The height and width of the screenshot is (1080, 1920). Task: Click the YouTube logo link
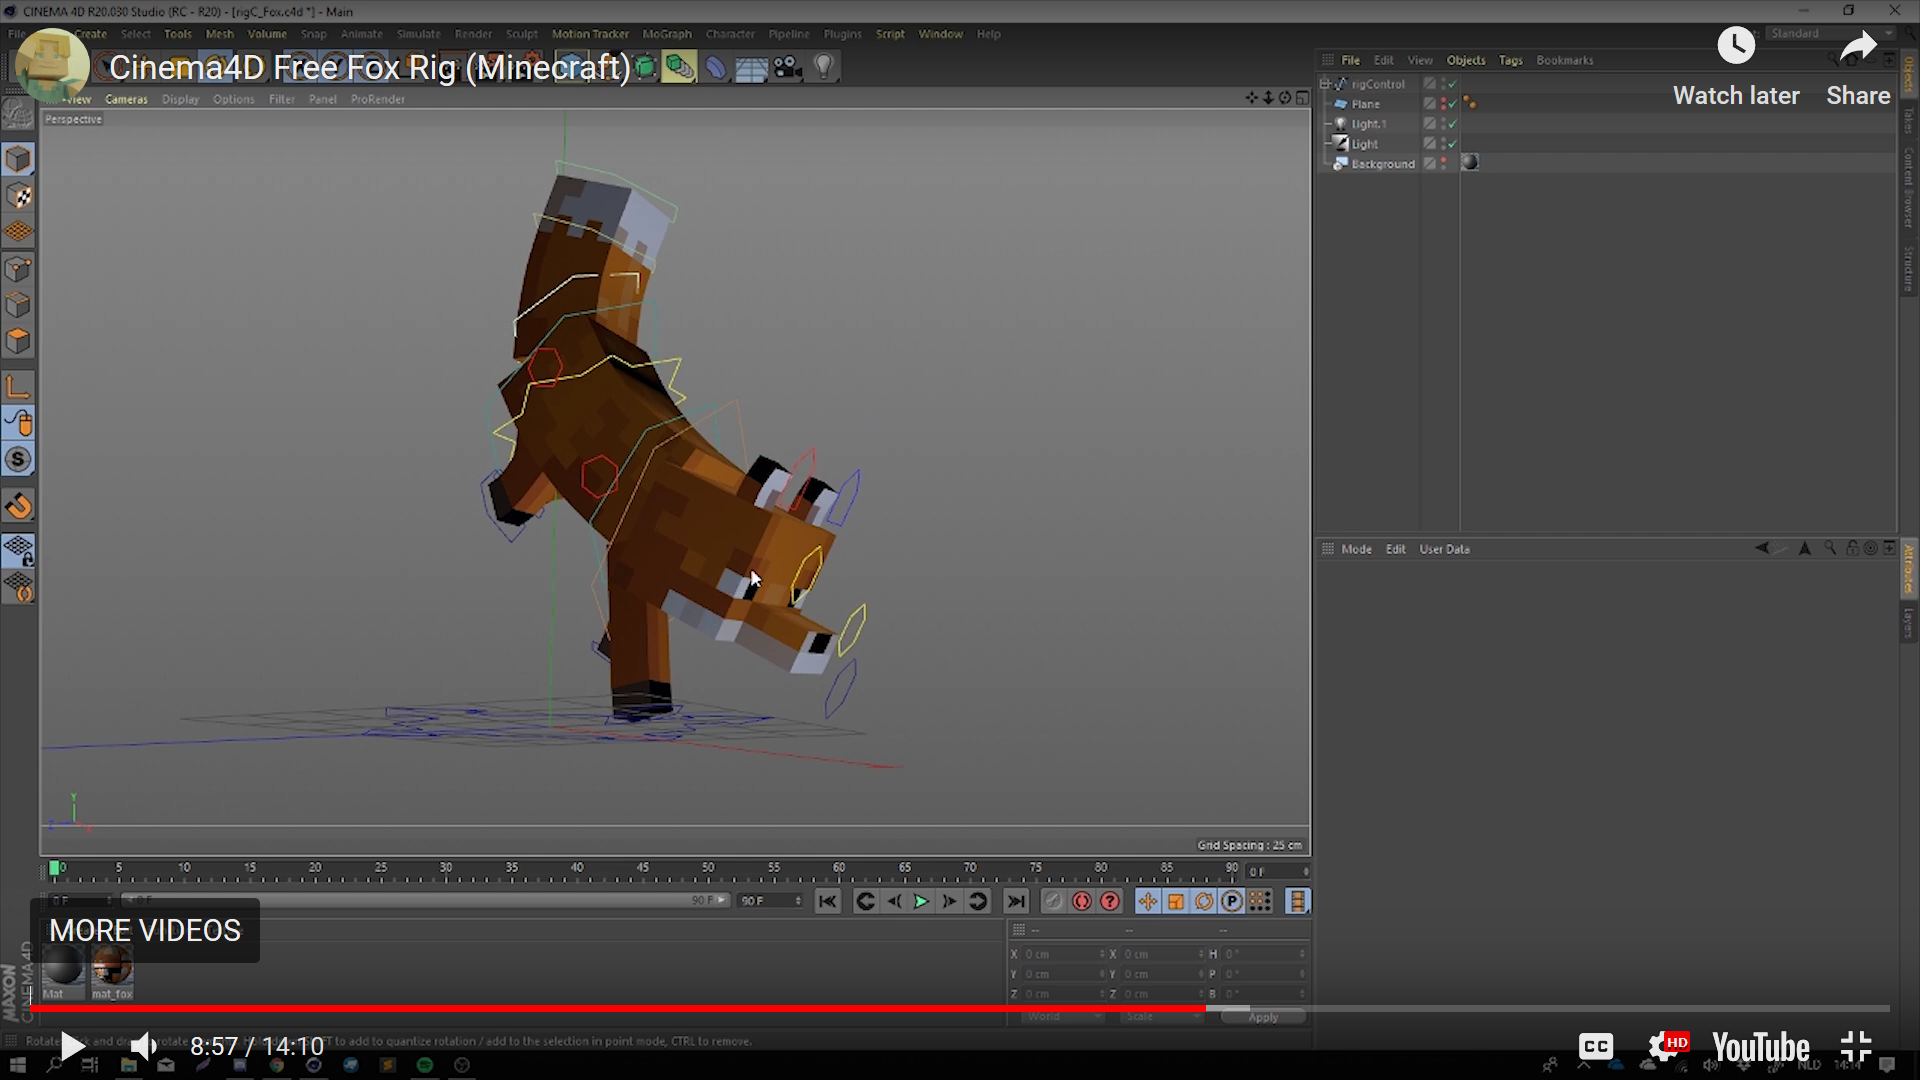click(x=1761, y=1047)
